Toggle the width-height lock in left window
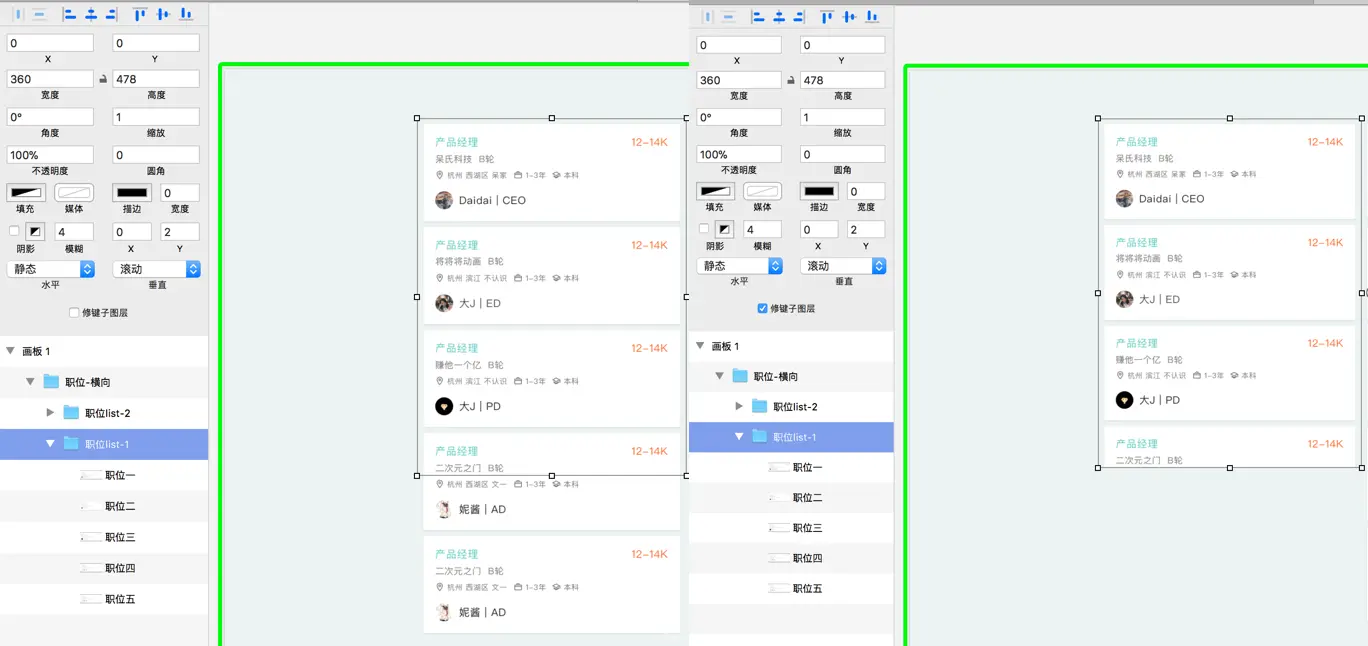Screen dimensions: 1368x646 (x=103, y=79)
